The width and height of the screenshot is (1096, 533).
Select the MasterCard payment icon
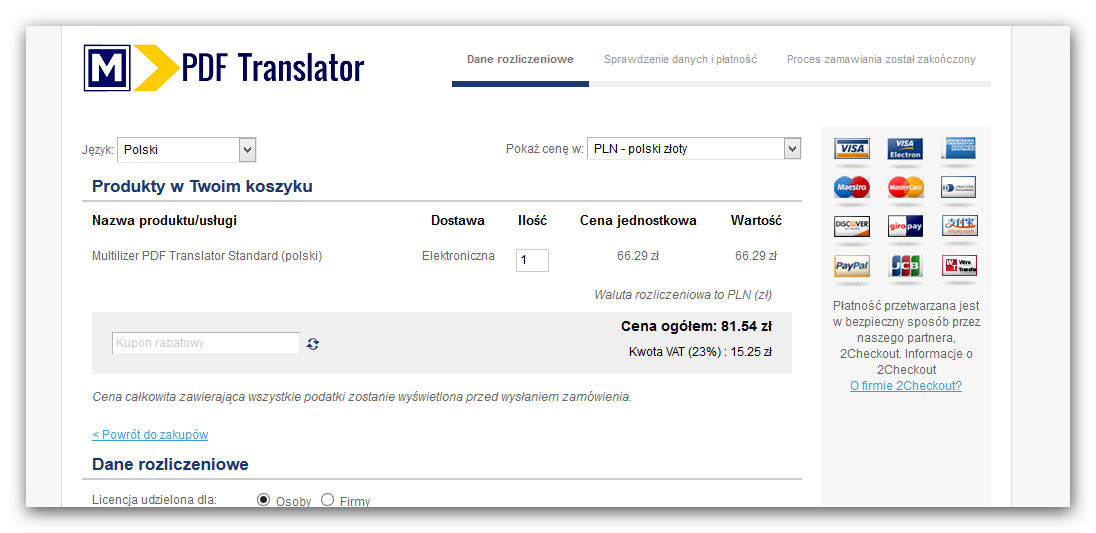click(905, 187)
